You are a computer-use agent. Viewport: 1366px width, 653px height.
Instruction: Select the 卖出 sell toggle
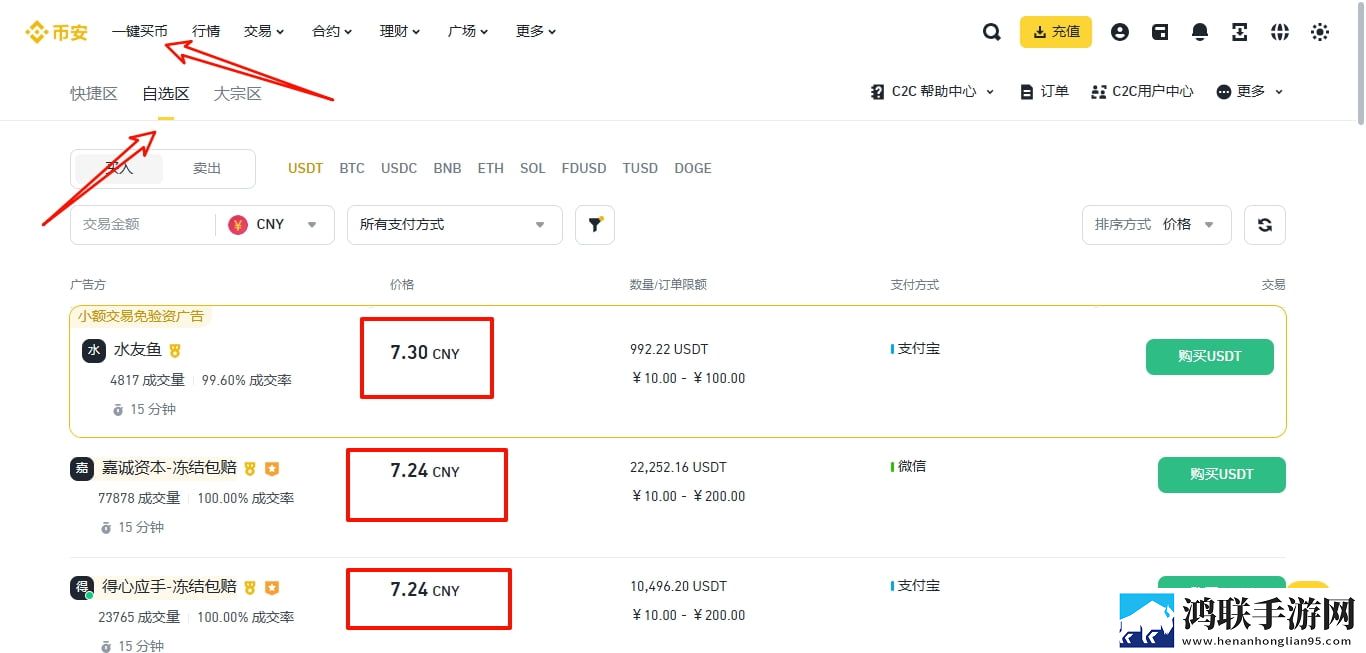coord(207,169)
